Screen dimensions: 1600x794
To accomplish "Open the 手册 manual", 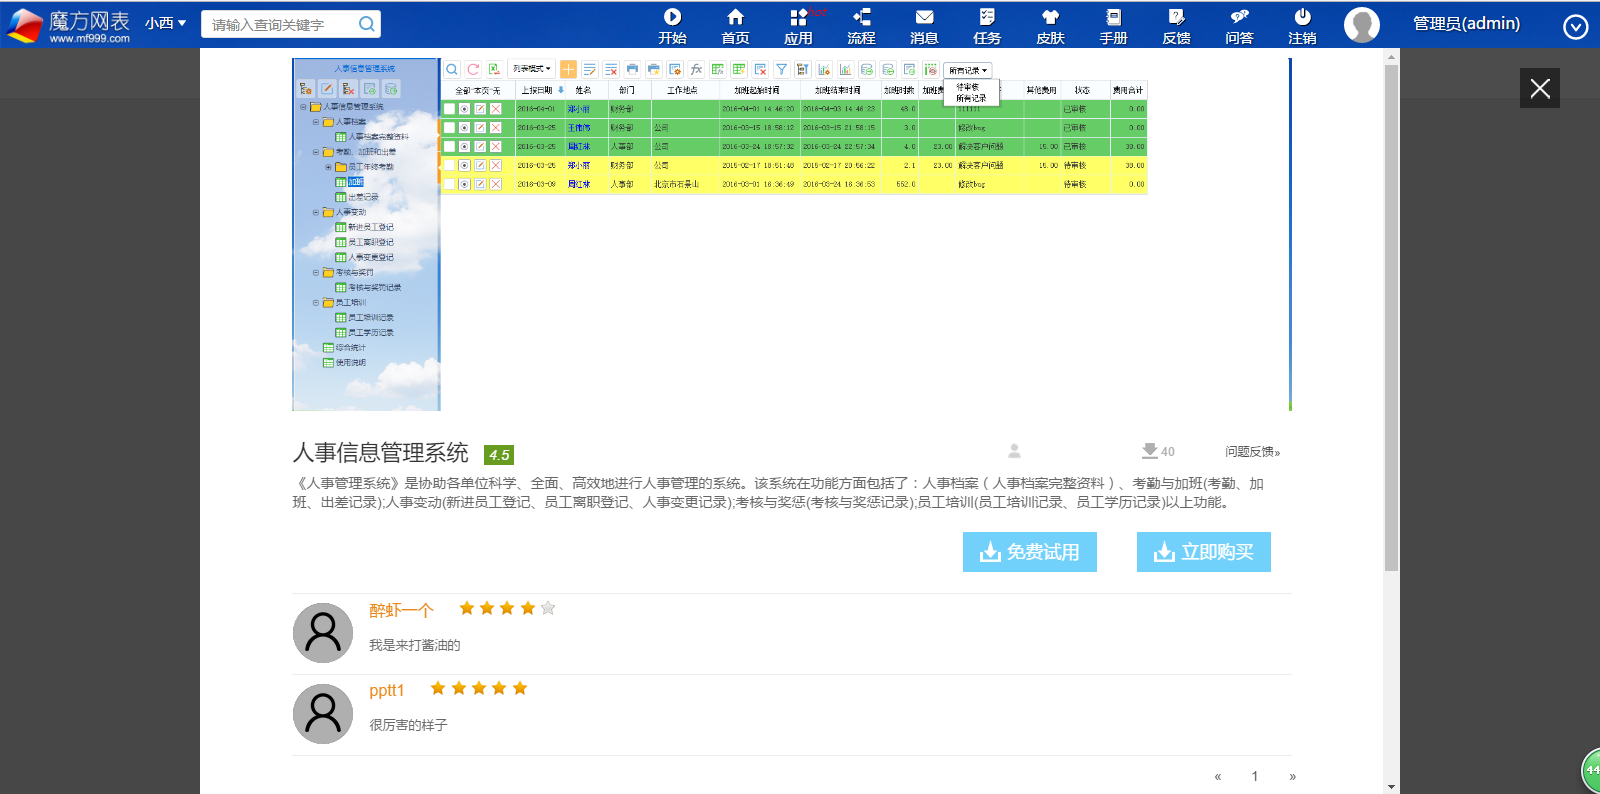I will [x=1113, y=26].
